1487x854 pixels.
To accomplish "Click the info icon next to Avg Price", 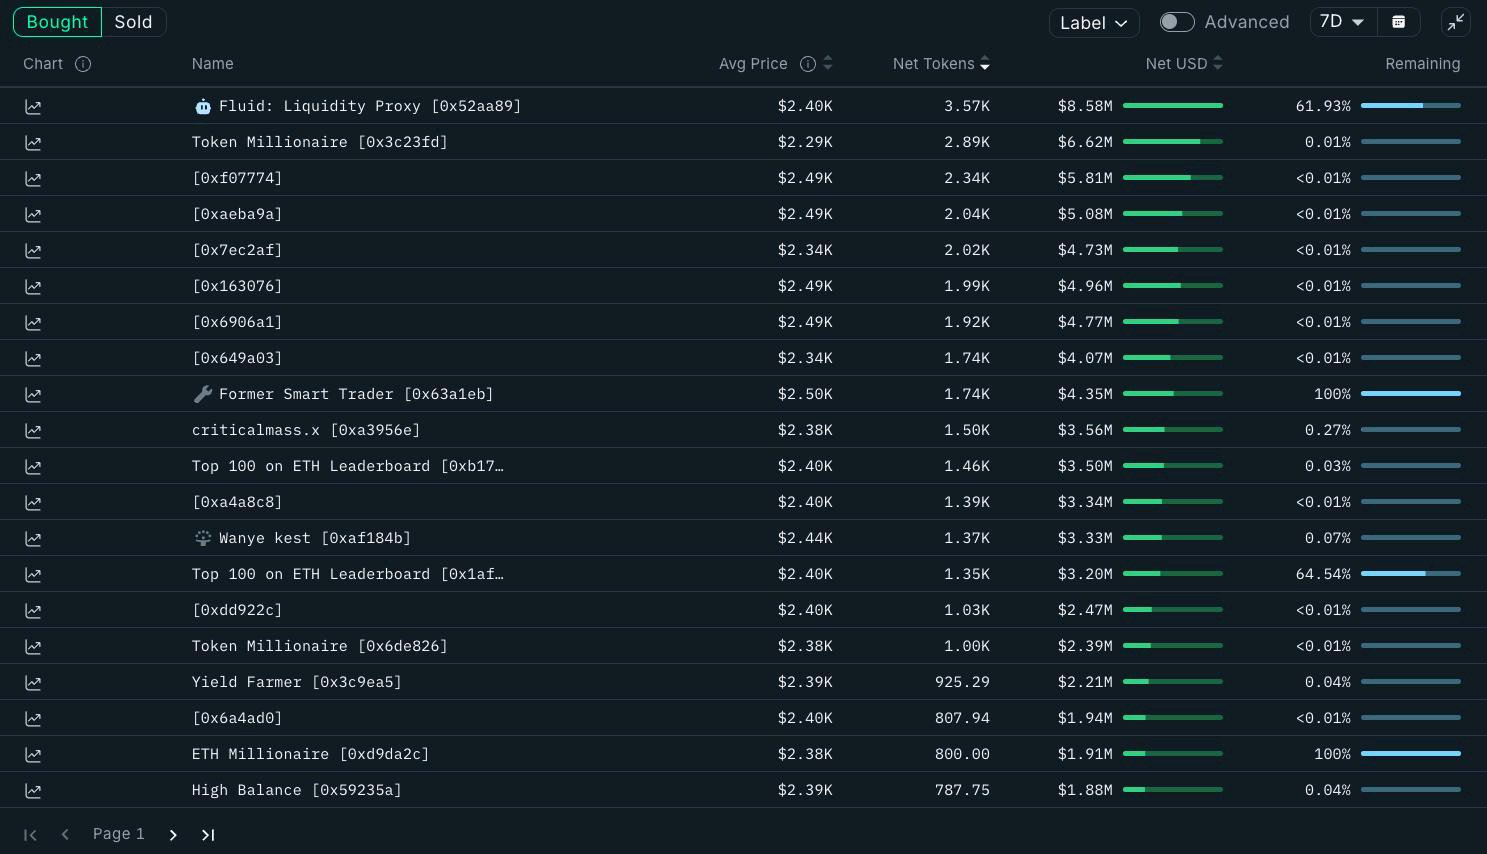I will 808,64.
